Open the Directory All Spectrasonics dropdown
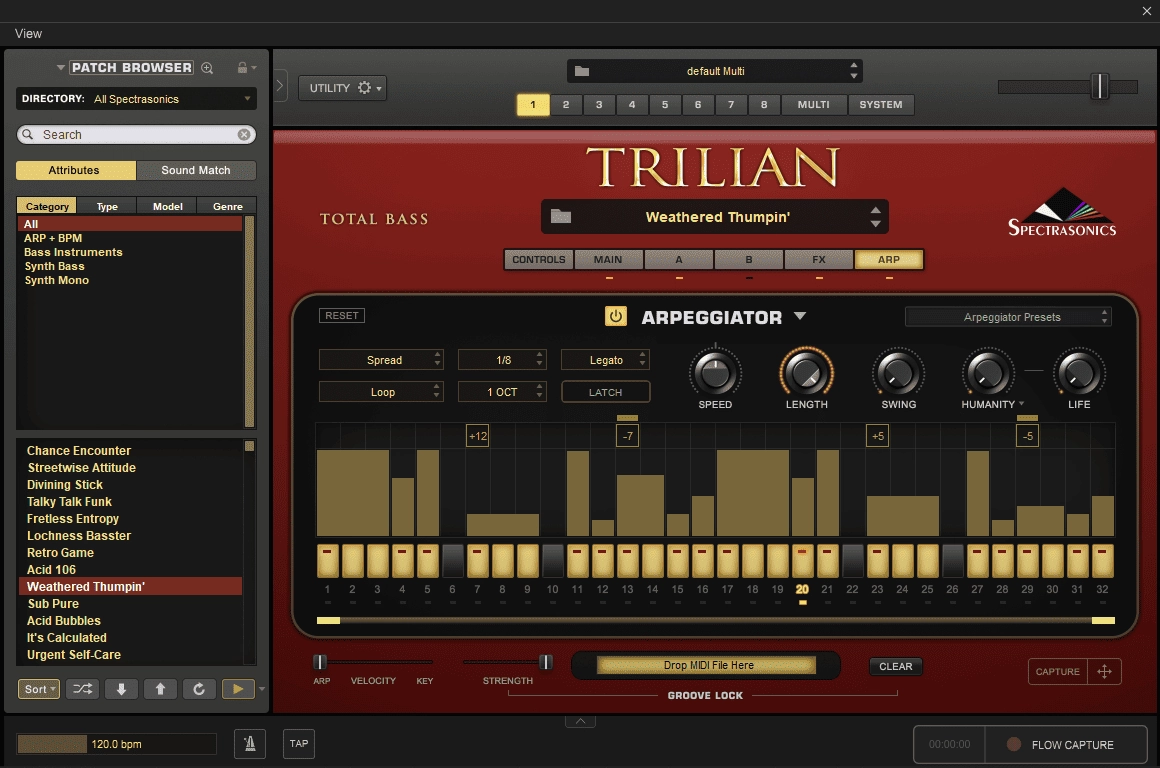 (136, 98)
